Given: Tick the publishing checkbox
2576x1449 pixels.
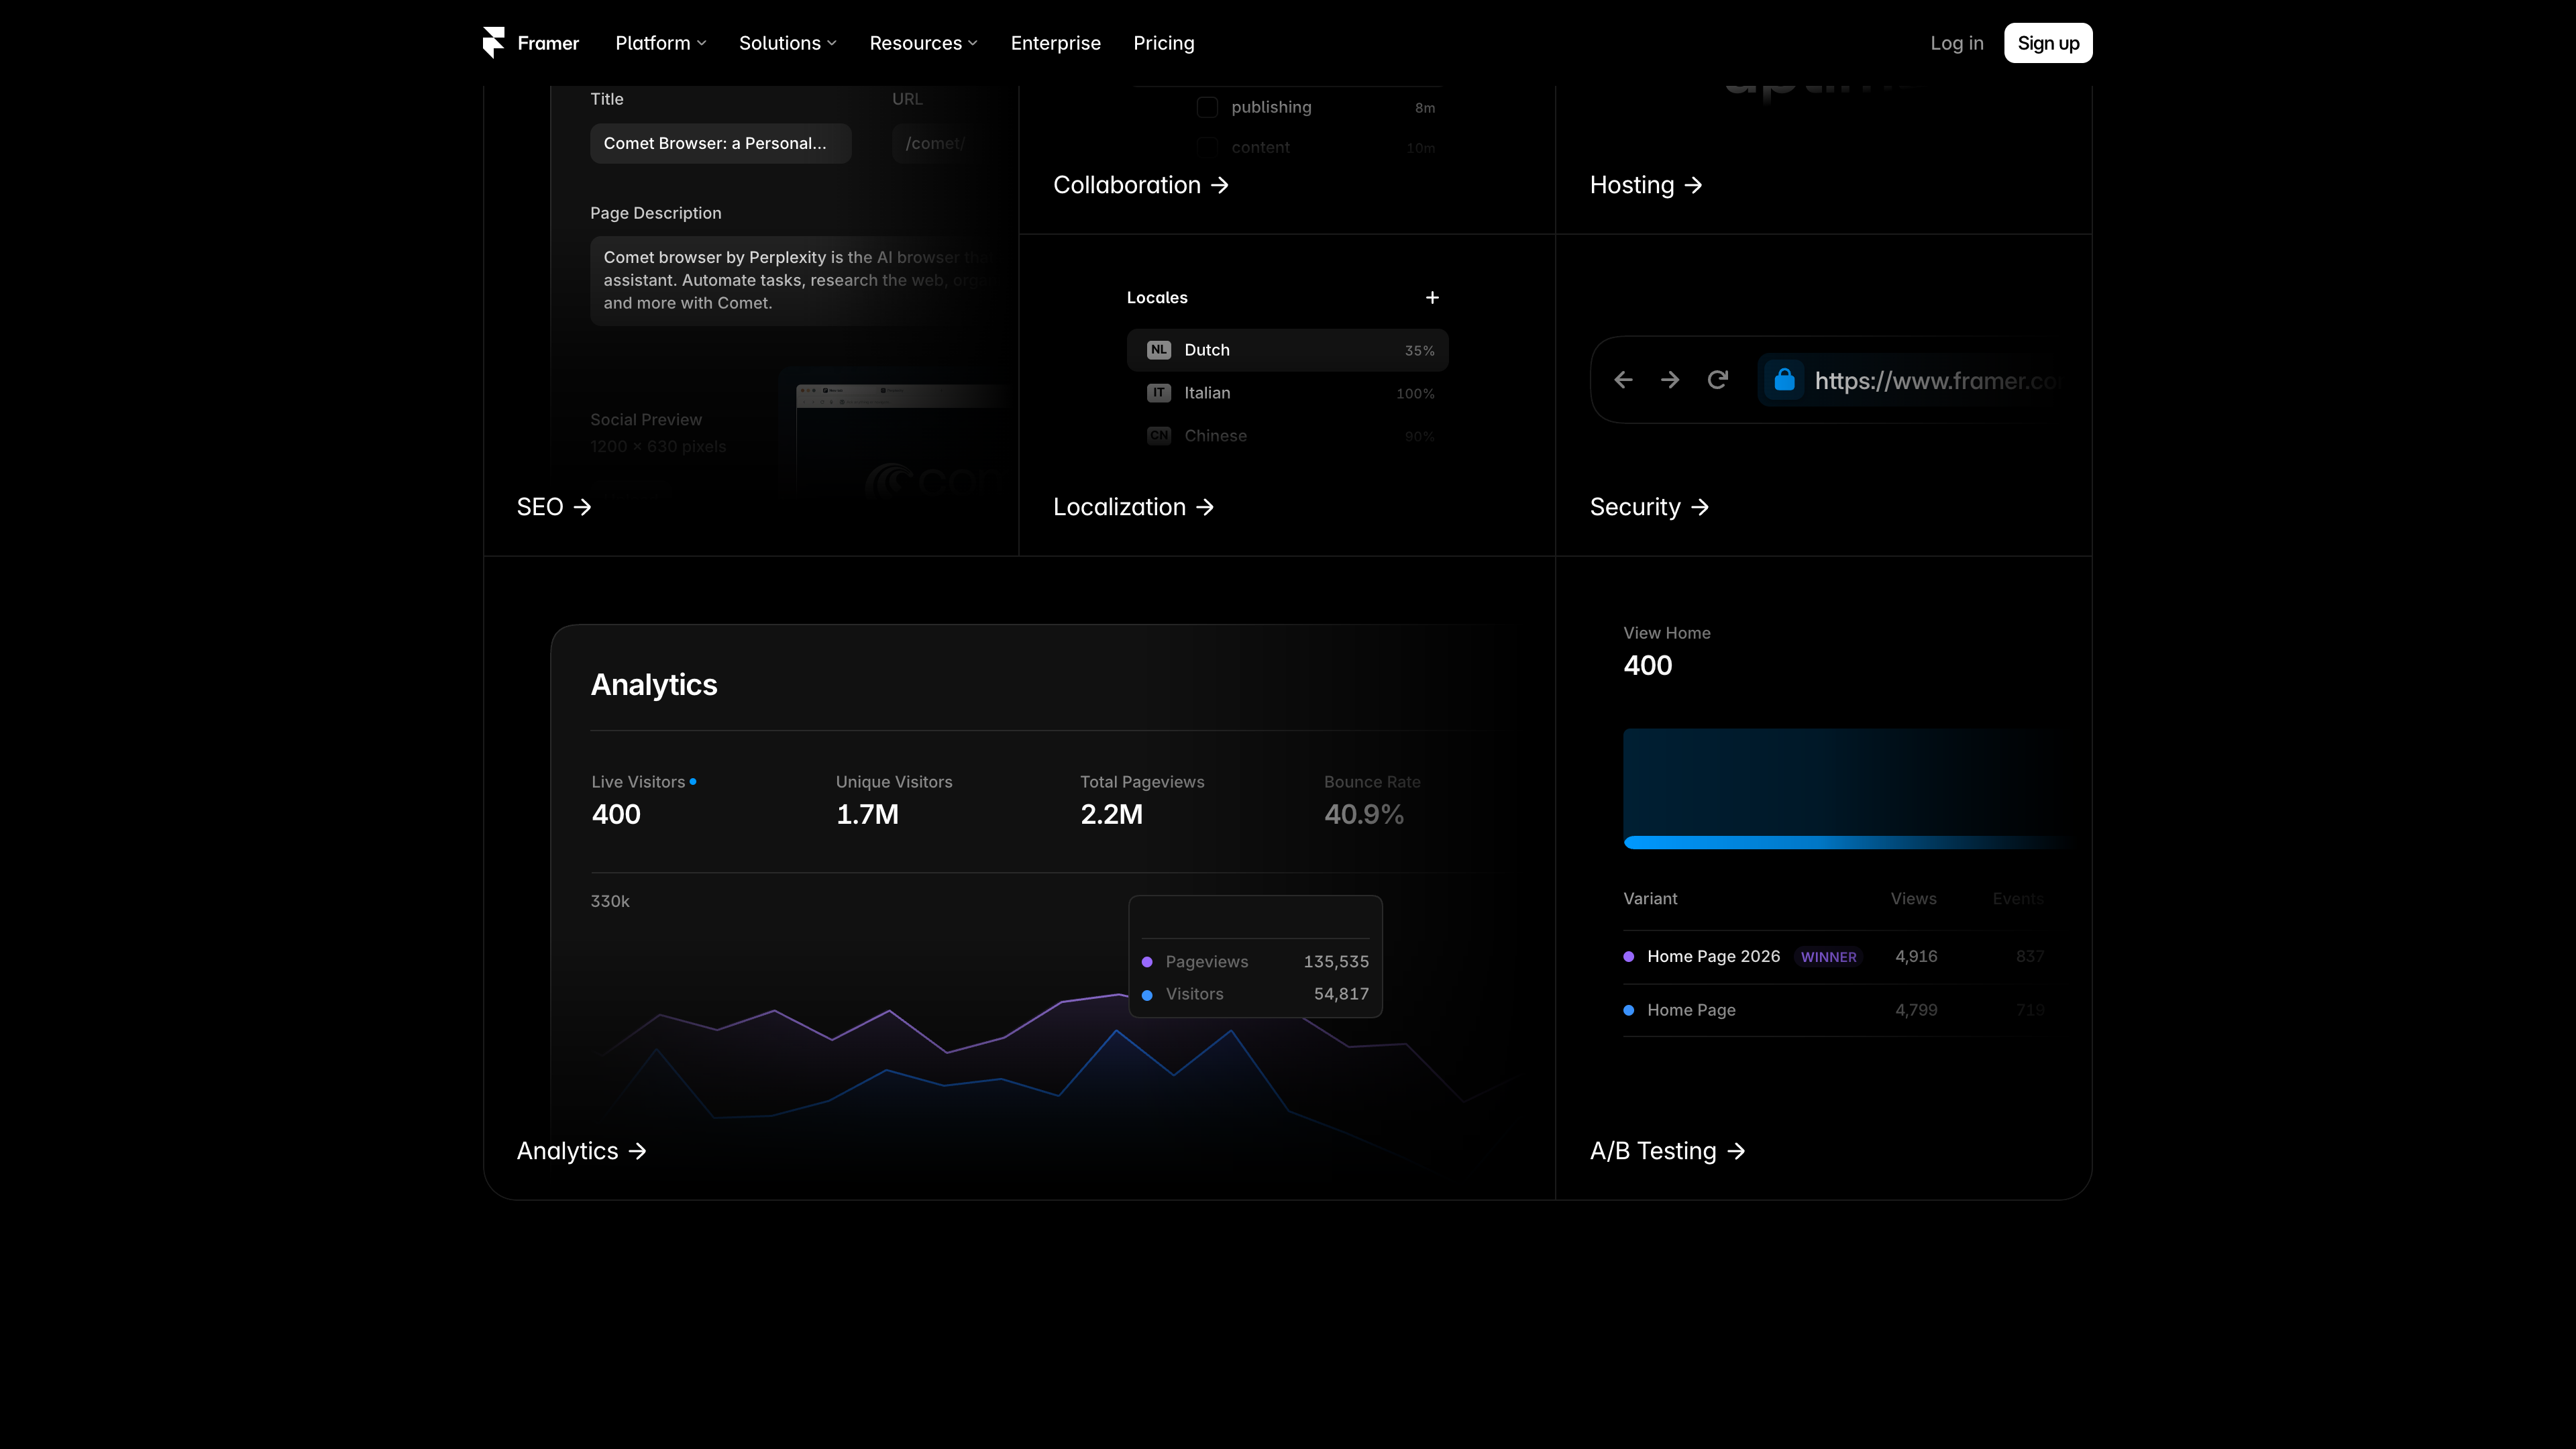Looking at the screenshot, I should click(1207, 107).
